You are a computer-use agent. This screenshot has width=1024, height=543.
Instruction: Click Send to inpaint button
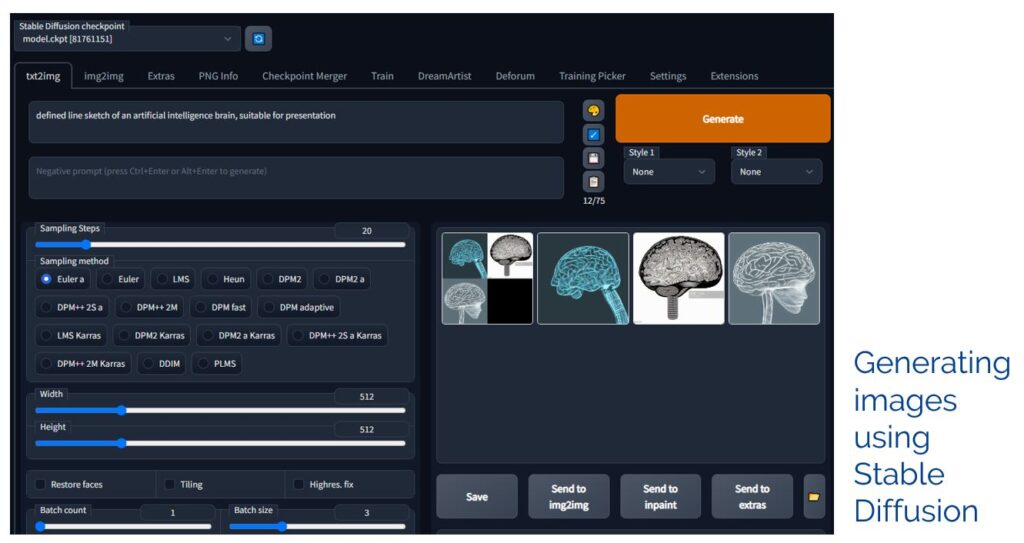[x=660, y=497]
